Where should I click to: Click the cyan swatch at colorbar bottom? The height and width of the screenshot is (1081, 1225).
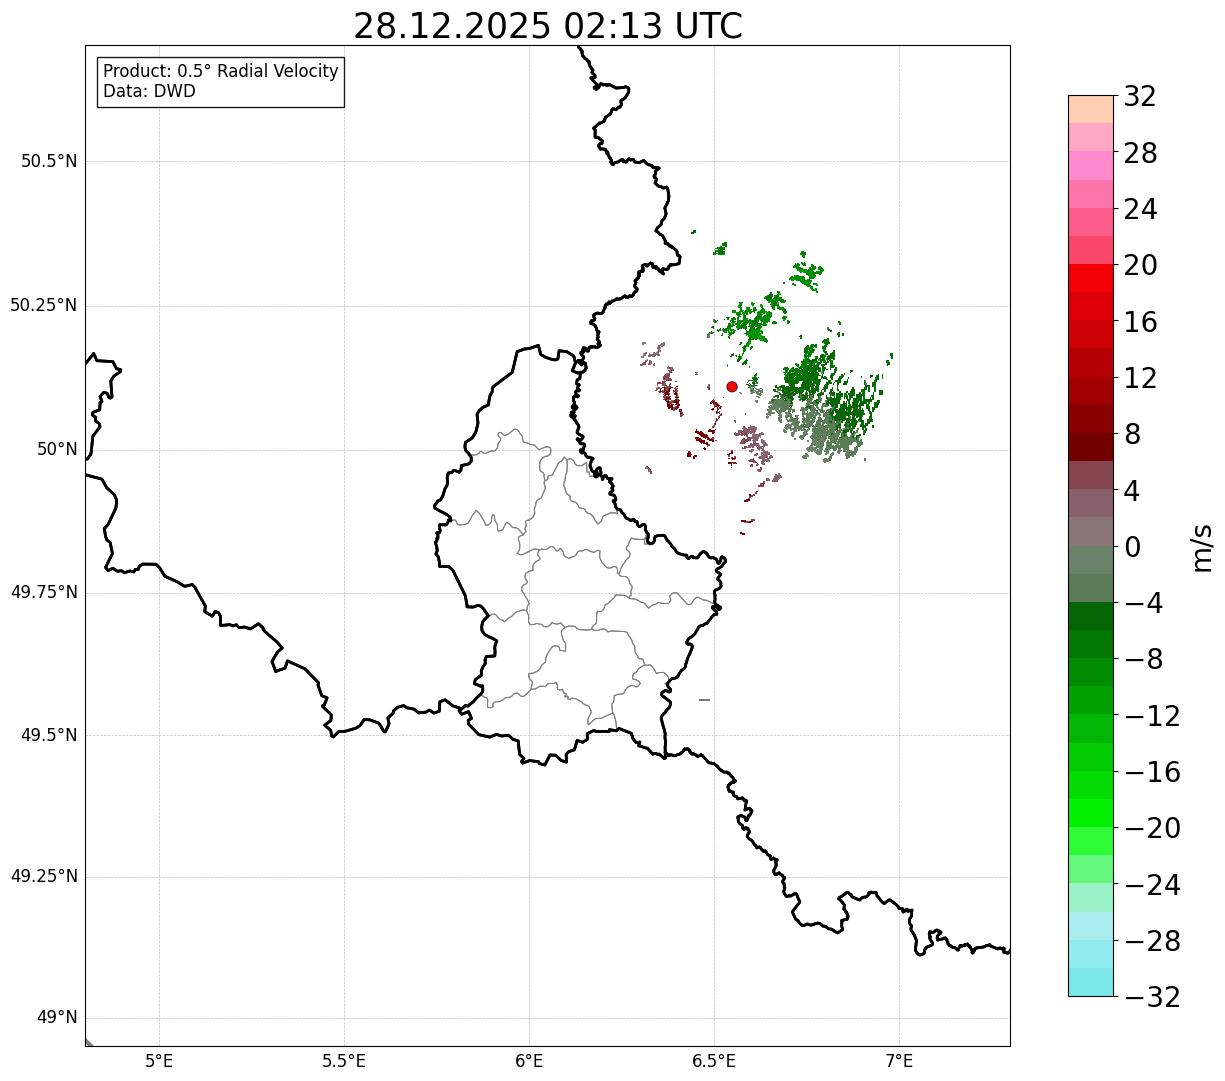[x=1091, y=982]
